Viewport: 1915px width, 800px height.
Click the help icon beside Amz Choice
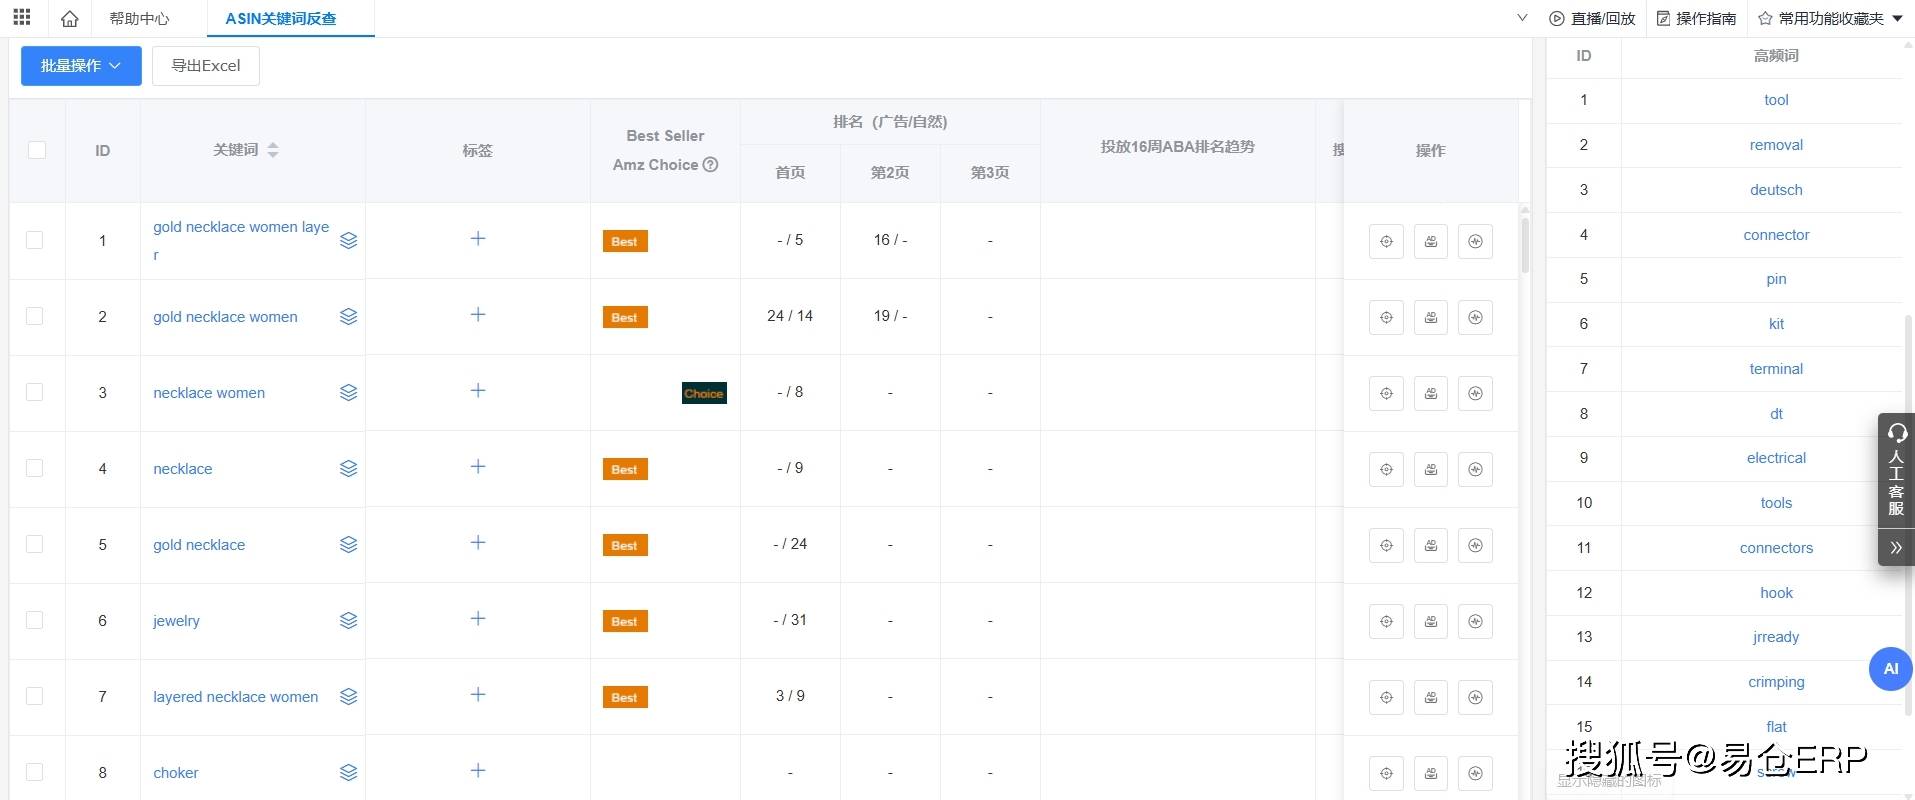click(710, 165)
